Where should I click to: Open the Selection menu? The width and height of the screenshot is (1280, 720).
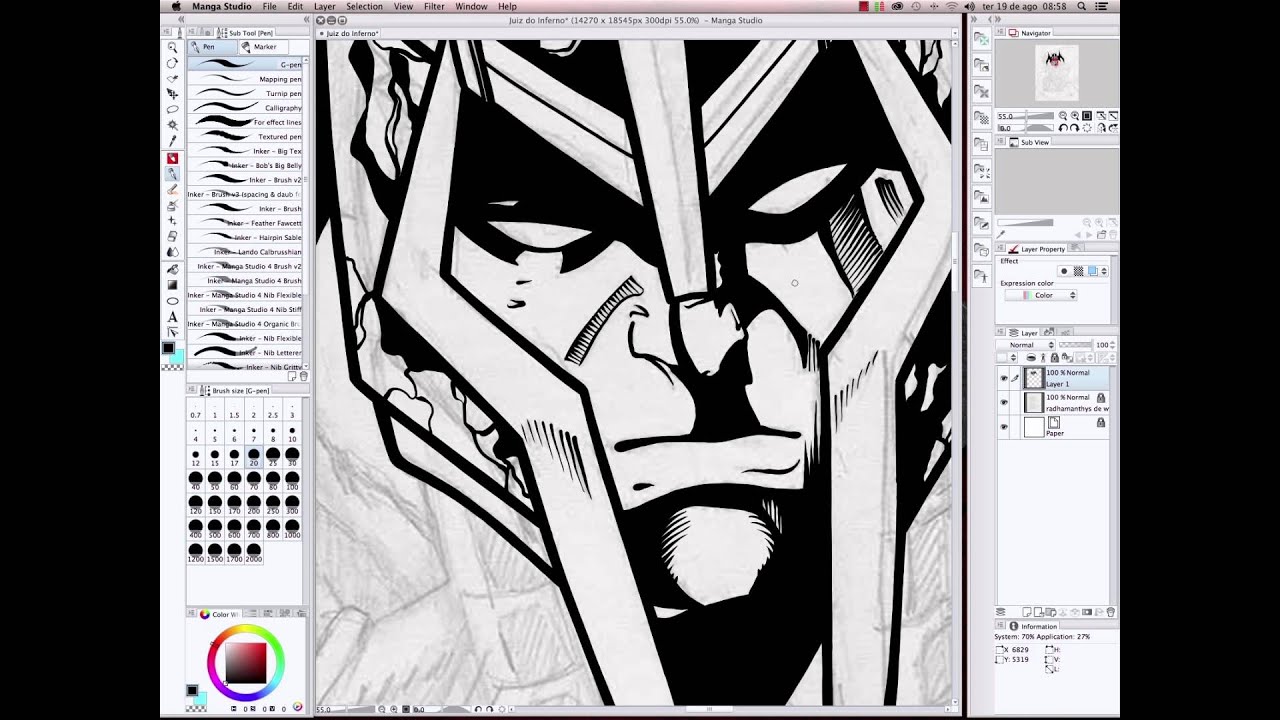[x=364, y=6]
